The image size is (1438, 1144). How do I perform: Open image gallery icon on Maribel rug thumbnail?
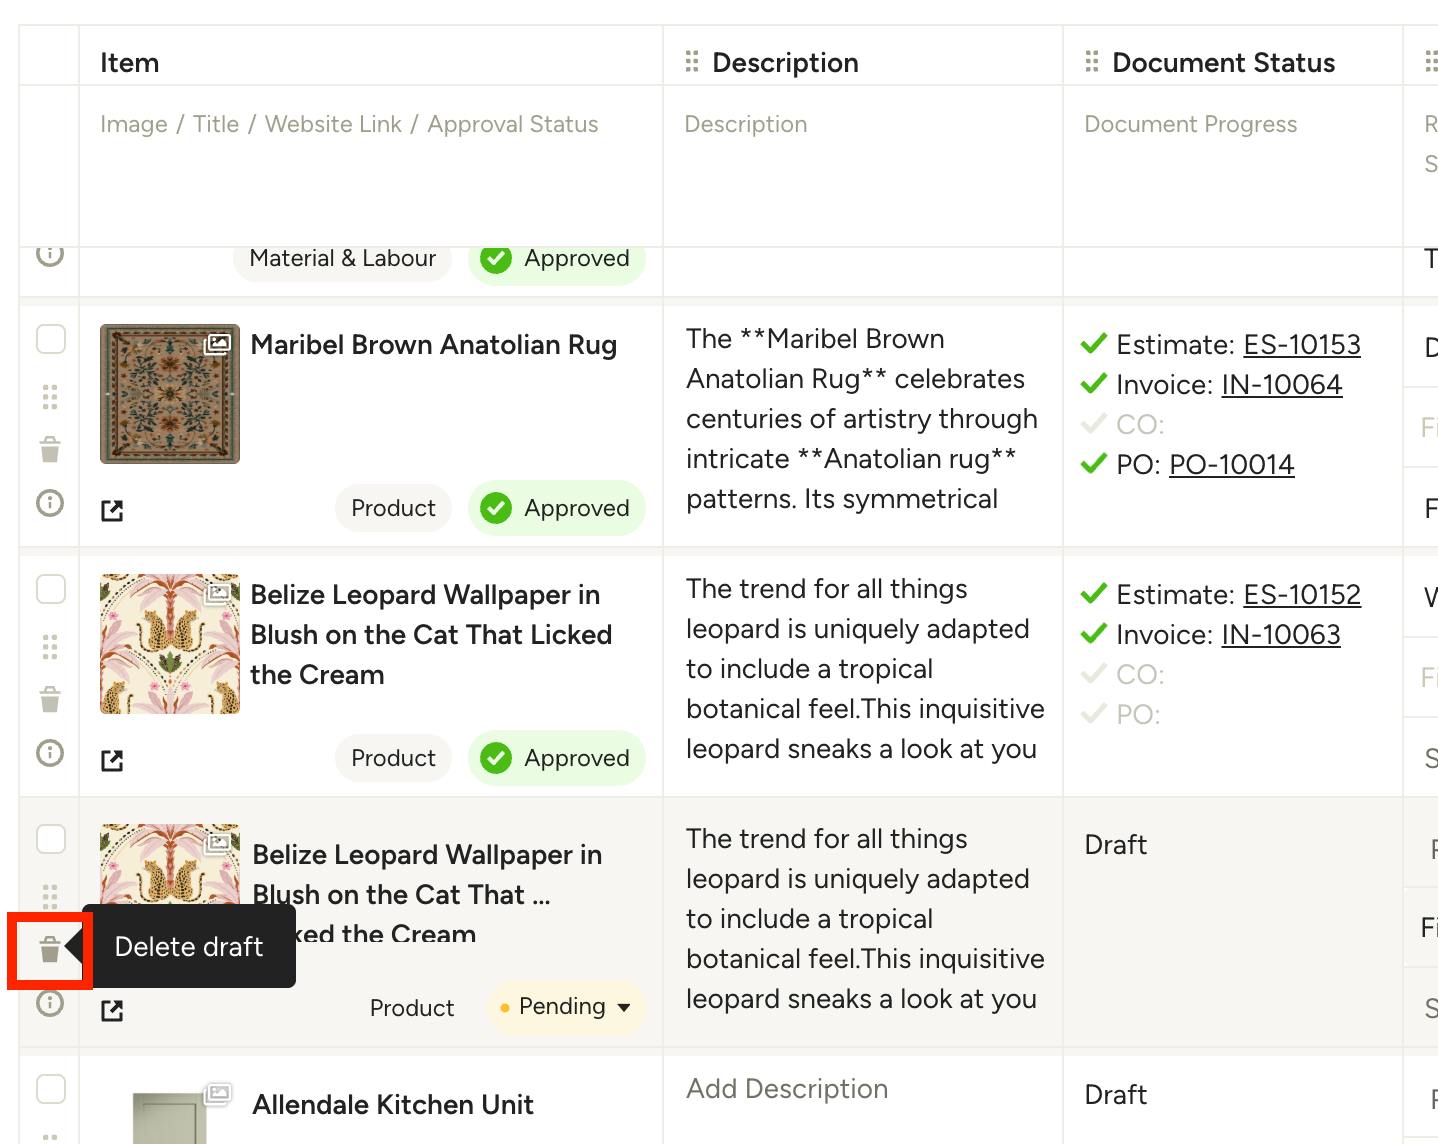tap(217, 345)
